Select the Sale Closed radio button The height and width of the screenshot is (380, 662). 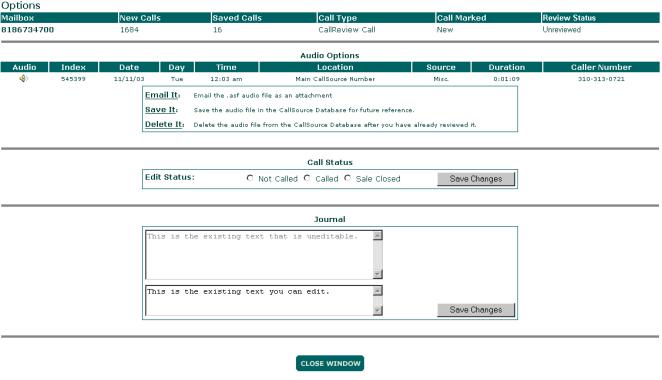click(x=347, y=178)
